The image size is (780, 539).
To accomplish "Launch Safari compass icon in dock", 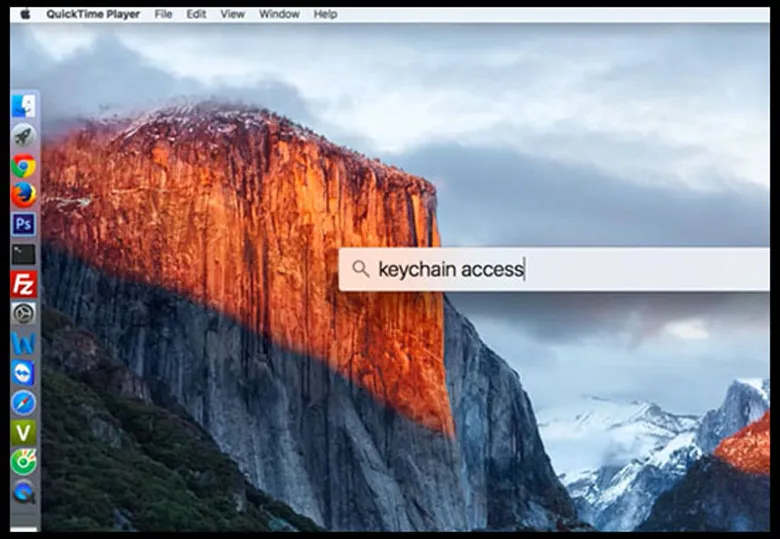I will pos(24,402).
